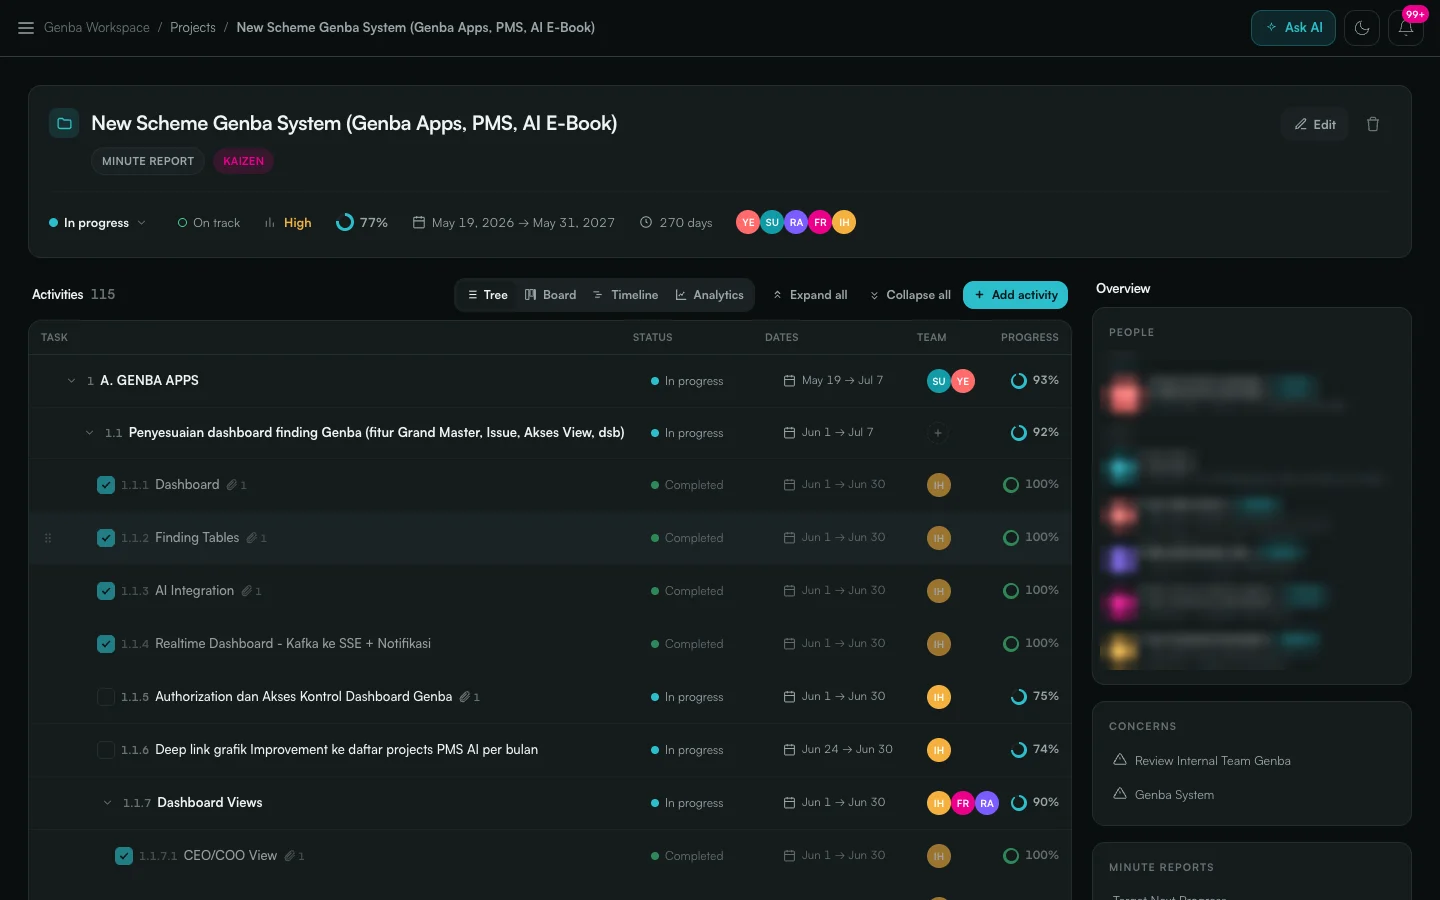1440x900 pixels.
Task: Delete project using trash icon
Action: click(1373, 124)
